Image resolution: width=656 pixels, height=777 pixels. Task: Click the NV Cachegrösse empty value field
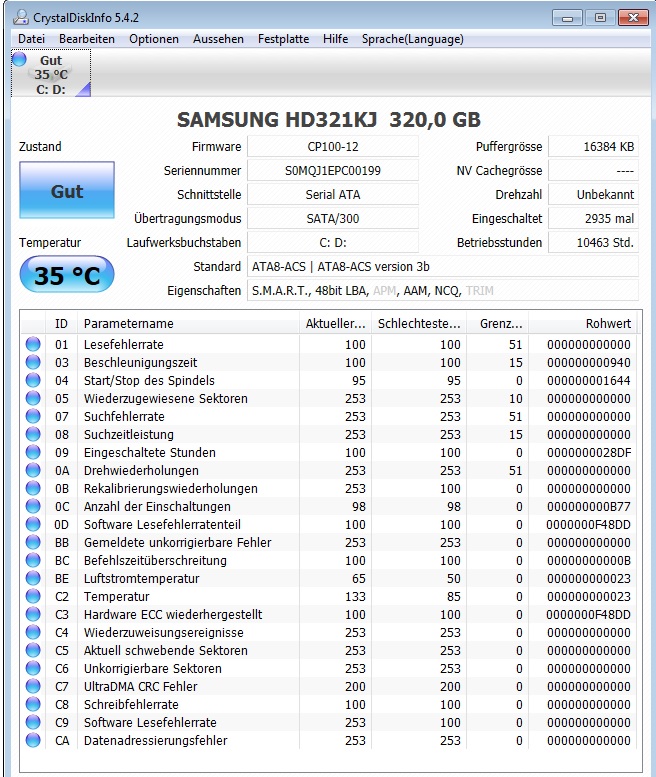pyautogui.click(x=594, y=170)
